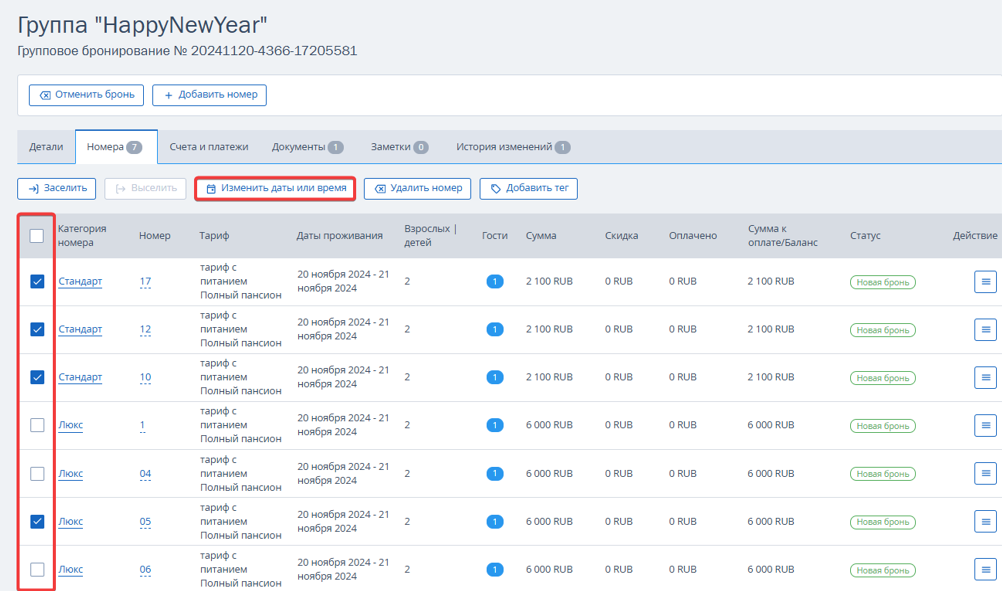The width and height of the screenshot is (1002, 591).
Task: Open Люкс category link for room 05
Action: point(70,521)
